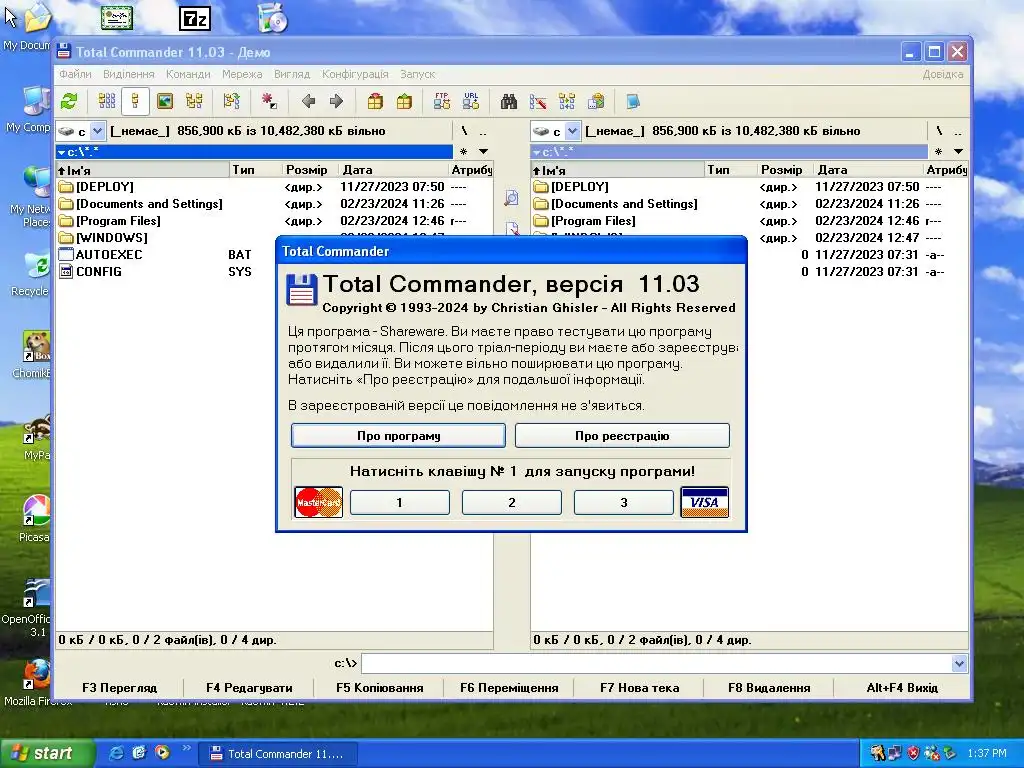The width and height of the screenshot is (1024, 768).
Task: Click Alt+F4 Вихід button
Action: click(902, 688)
